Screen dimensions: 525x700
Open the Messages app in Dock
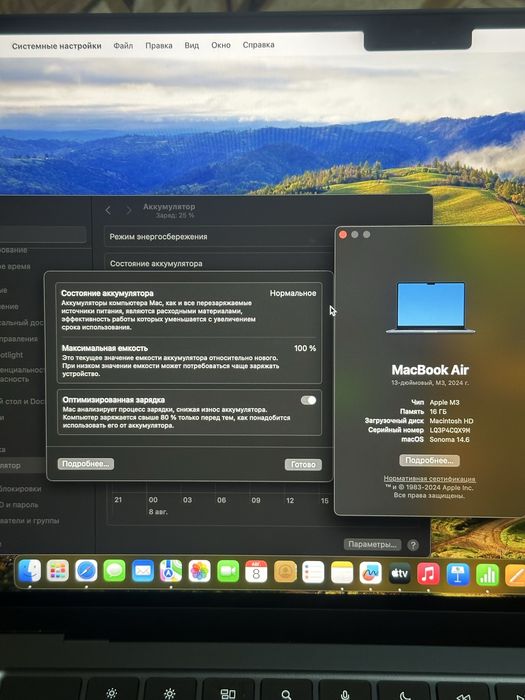[114, 571]
